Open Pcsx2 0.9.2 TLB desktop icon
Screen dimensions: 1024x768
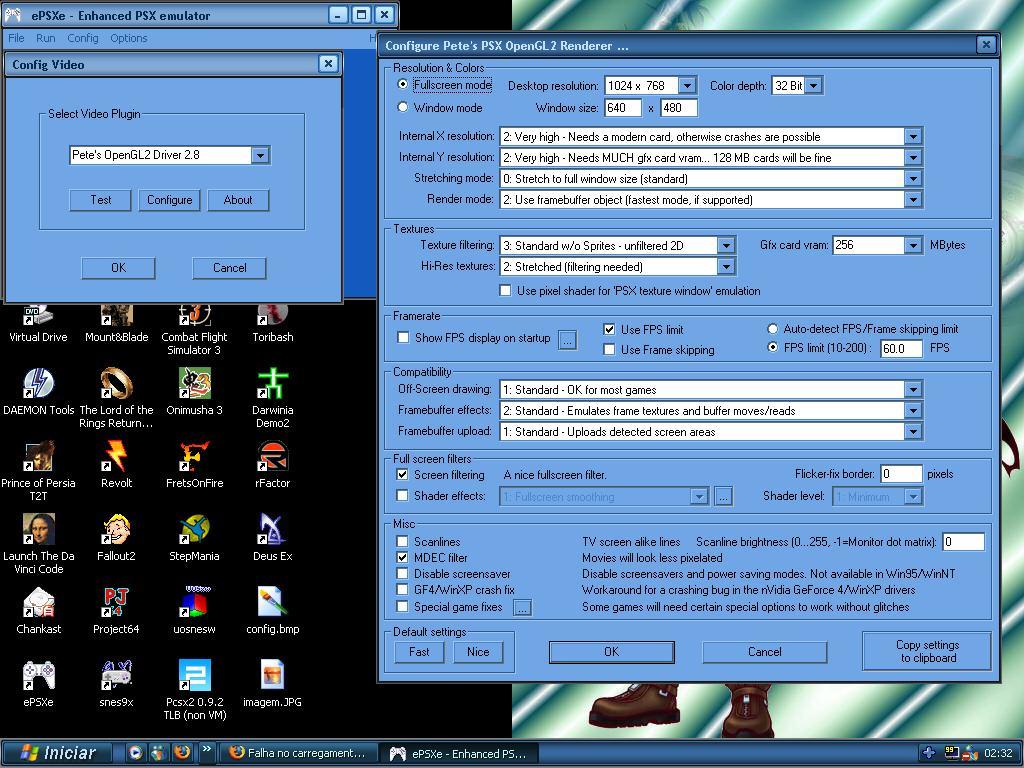coord(195,690)
